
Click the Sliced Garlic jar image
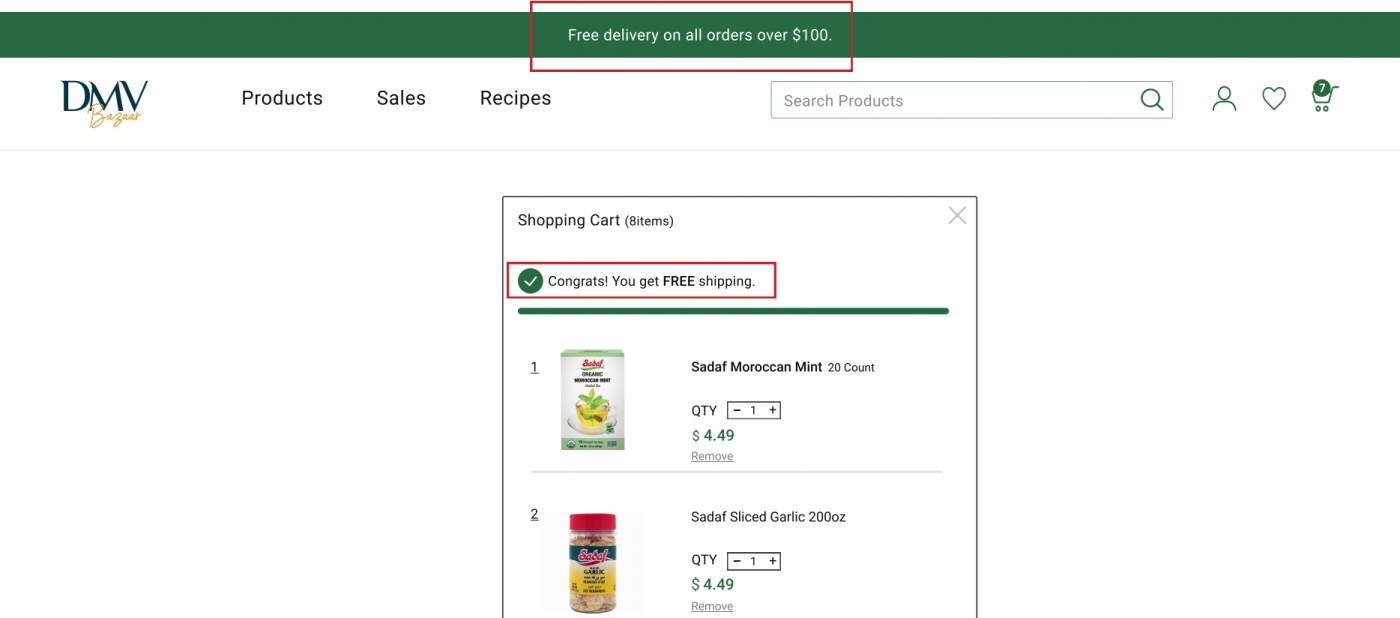[592, 562]
